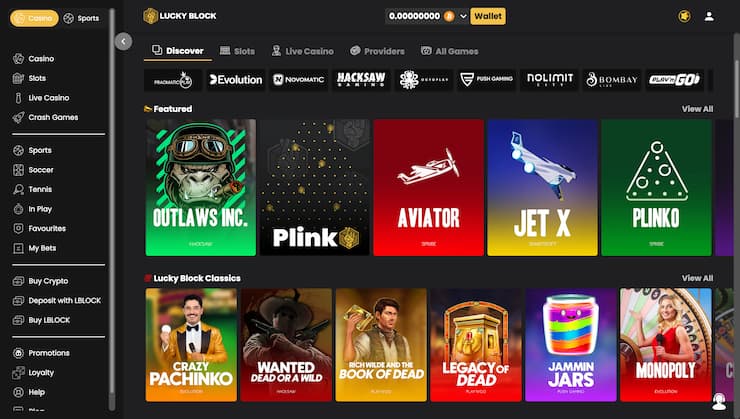Screen dimensions: 740x419
Task: Open the Wallet button
Action: (x=488, y=17)
